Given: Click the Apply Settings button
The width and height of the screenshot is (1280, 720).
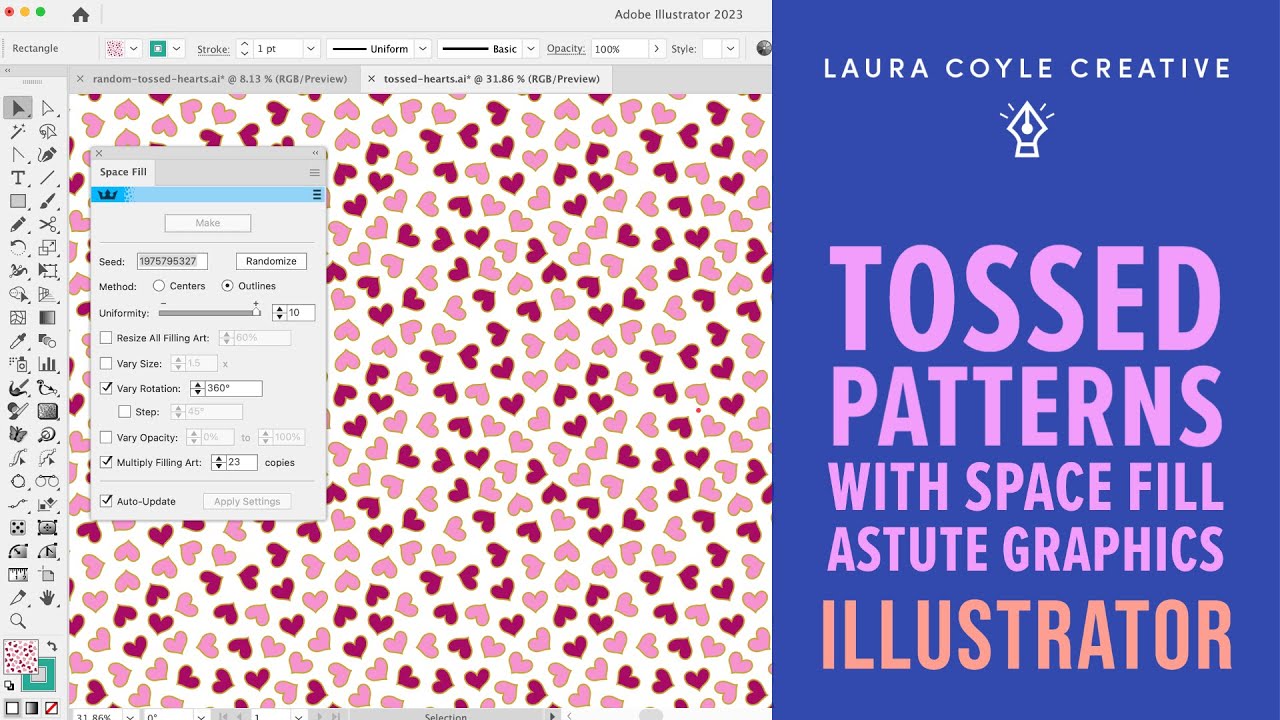Looking at the screenshot, I should 247,501.
